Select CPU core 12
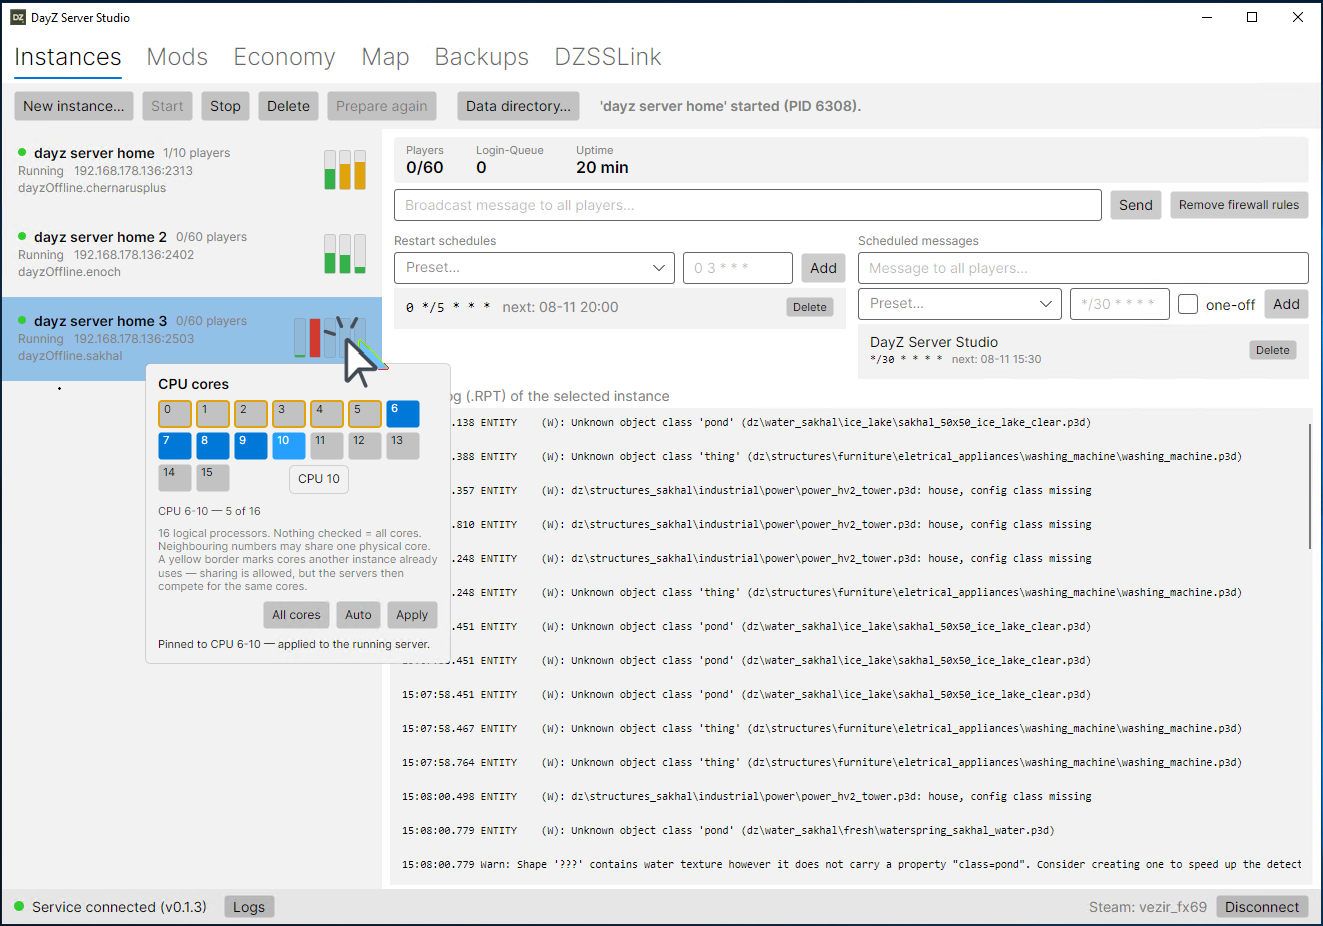This screenshot has height=926, width=1323. (x=365, y=446)
